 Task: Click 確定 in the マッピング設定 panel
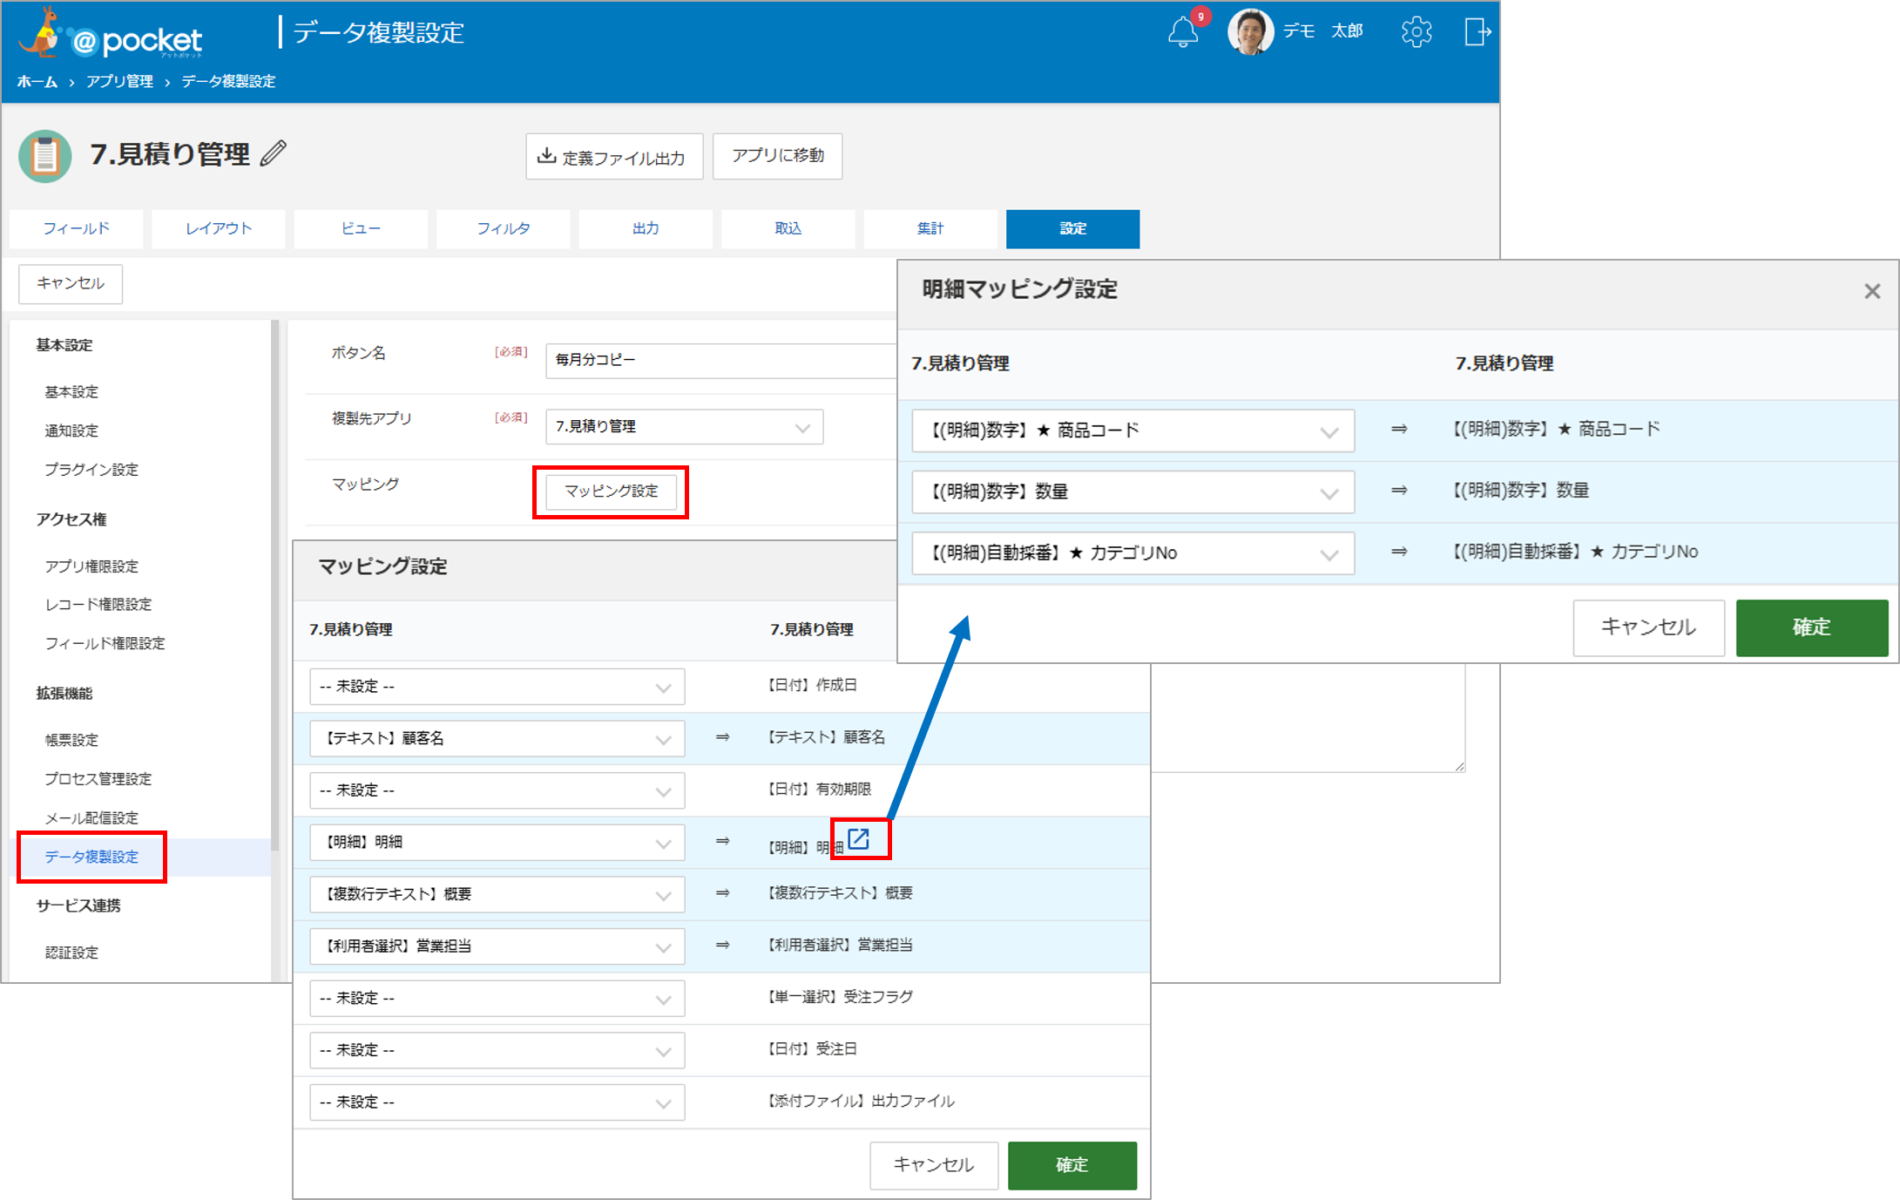[1072, 1165]
